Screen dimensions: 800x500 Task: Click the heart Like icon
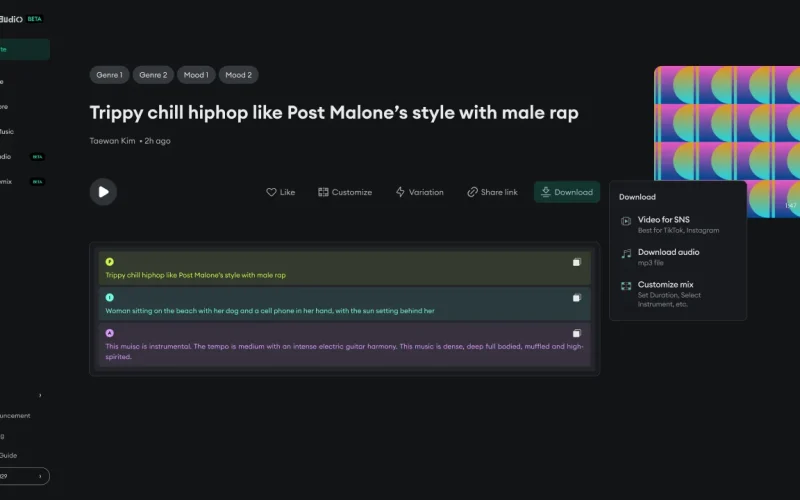coord(271,192)
